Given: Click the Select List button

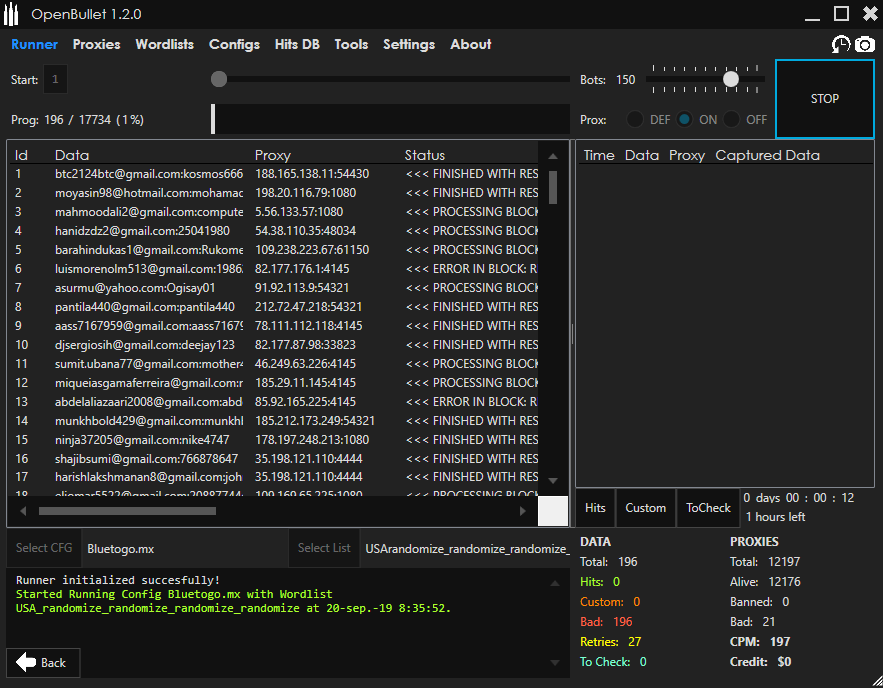Looking at the screenshot, I should 324,548.
